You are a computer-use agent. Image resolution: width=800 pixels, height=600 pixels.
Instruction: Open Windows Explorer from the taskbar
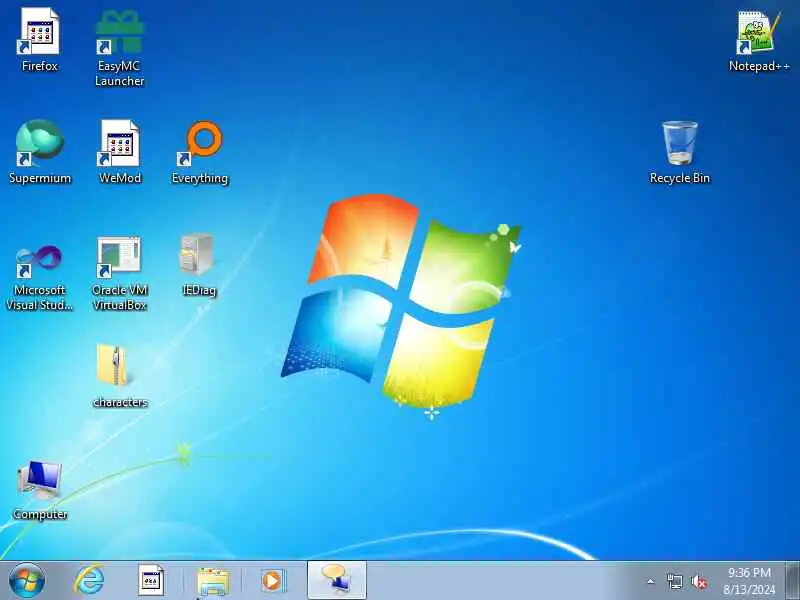click(x=212, y=581)
